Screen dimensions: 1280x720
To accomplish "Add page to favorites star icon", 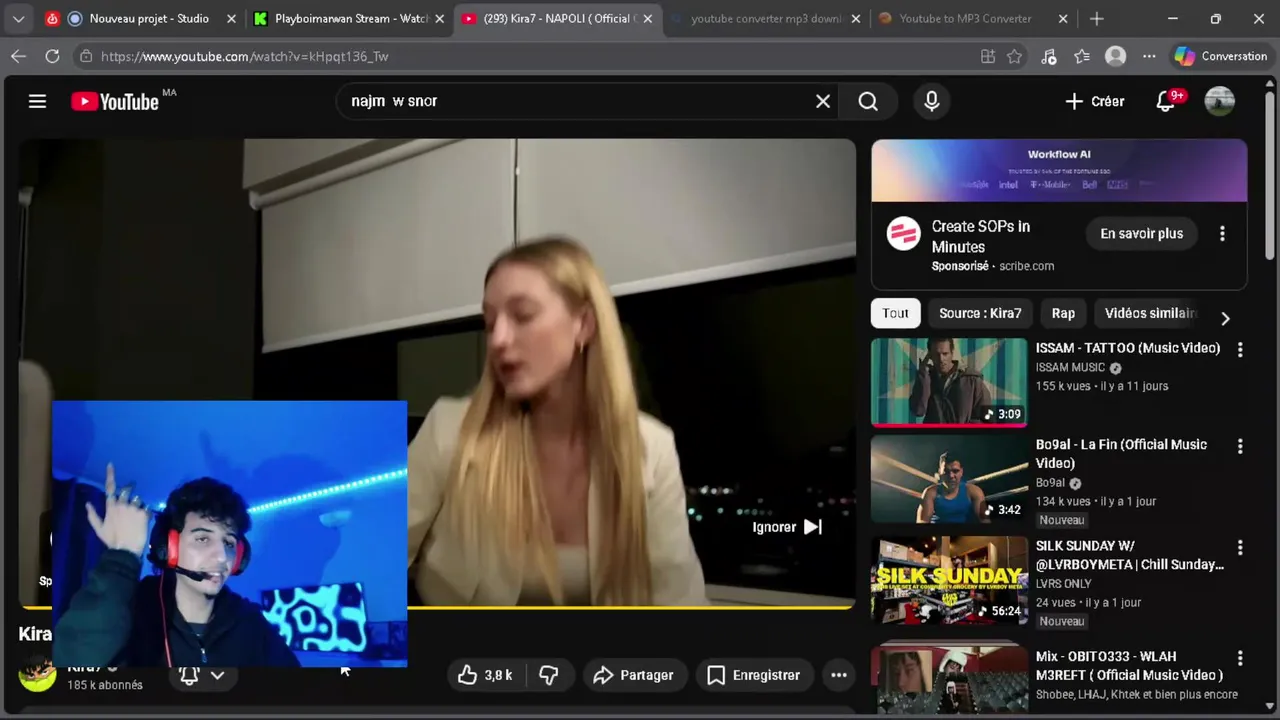I will point(1015,56).
